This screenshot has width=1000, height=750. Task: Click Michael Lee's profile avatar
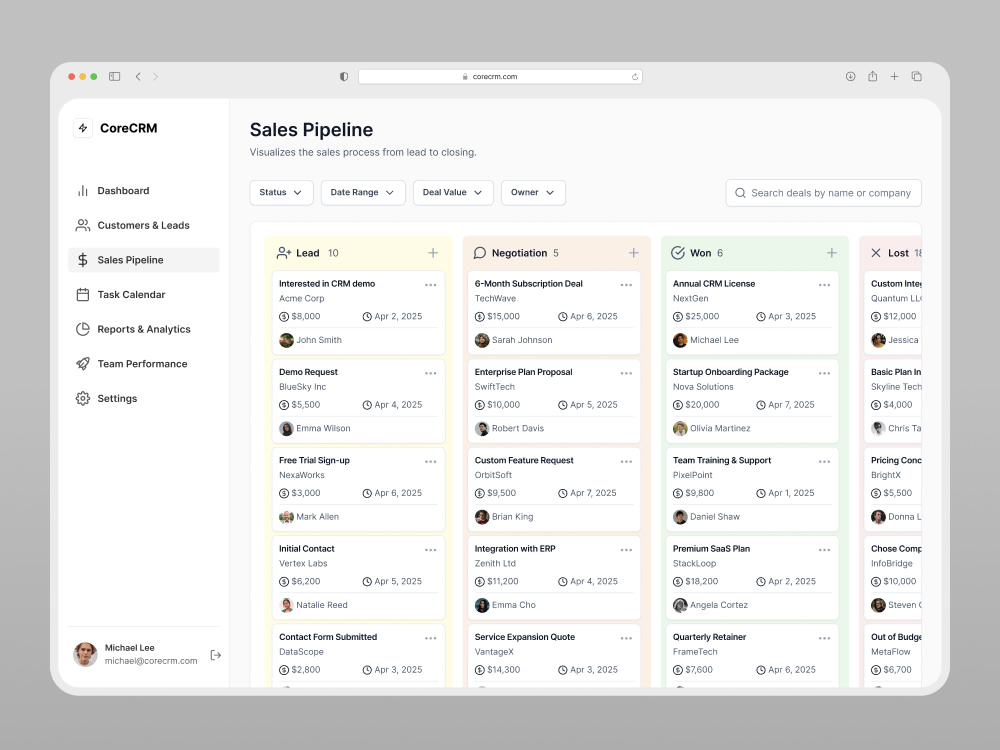[x=85, y=654]
